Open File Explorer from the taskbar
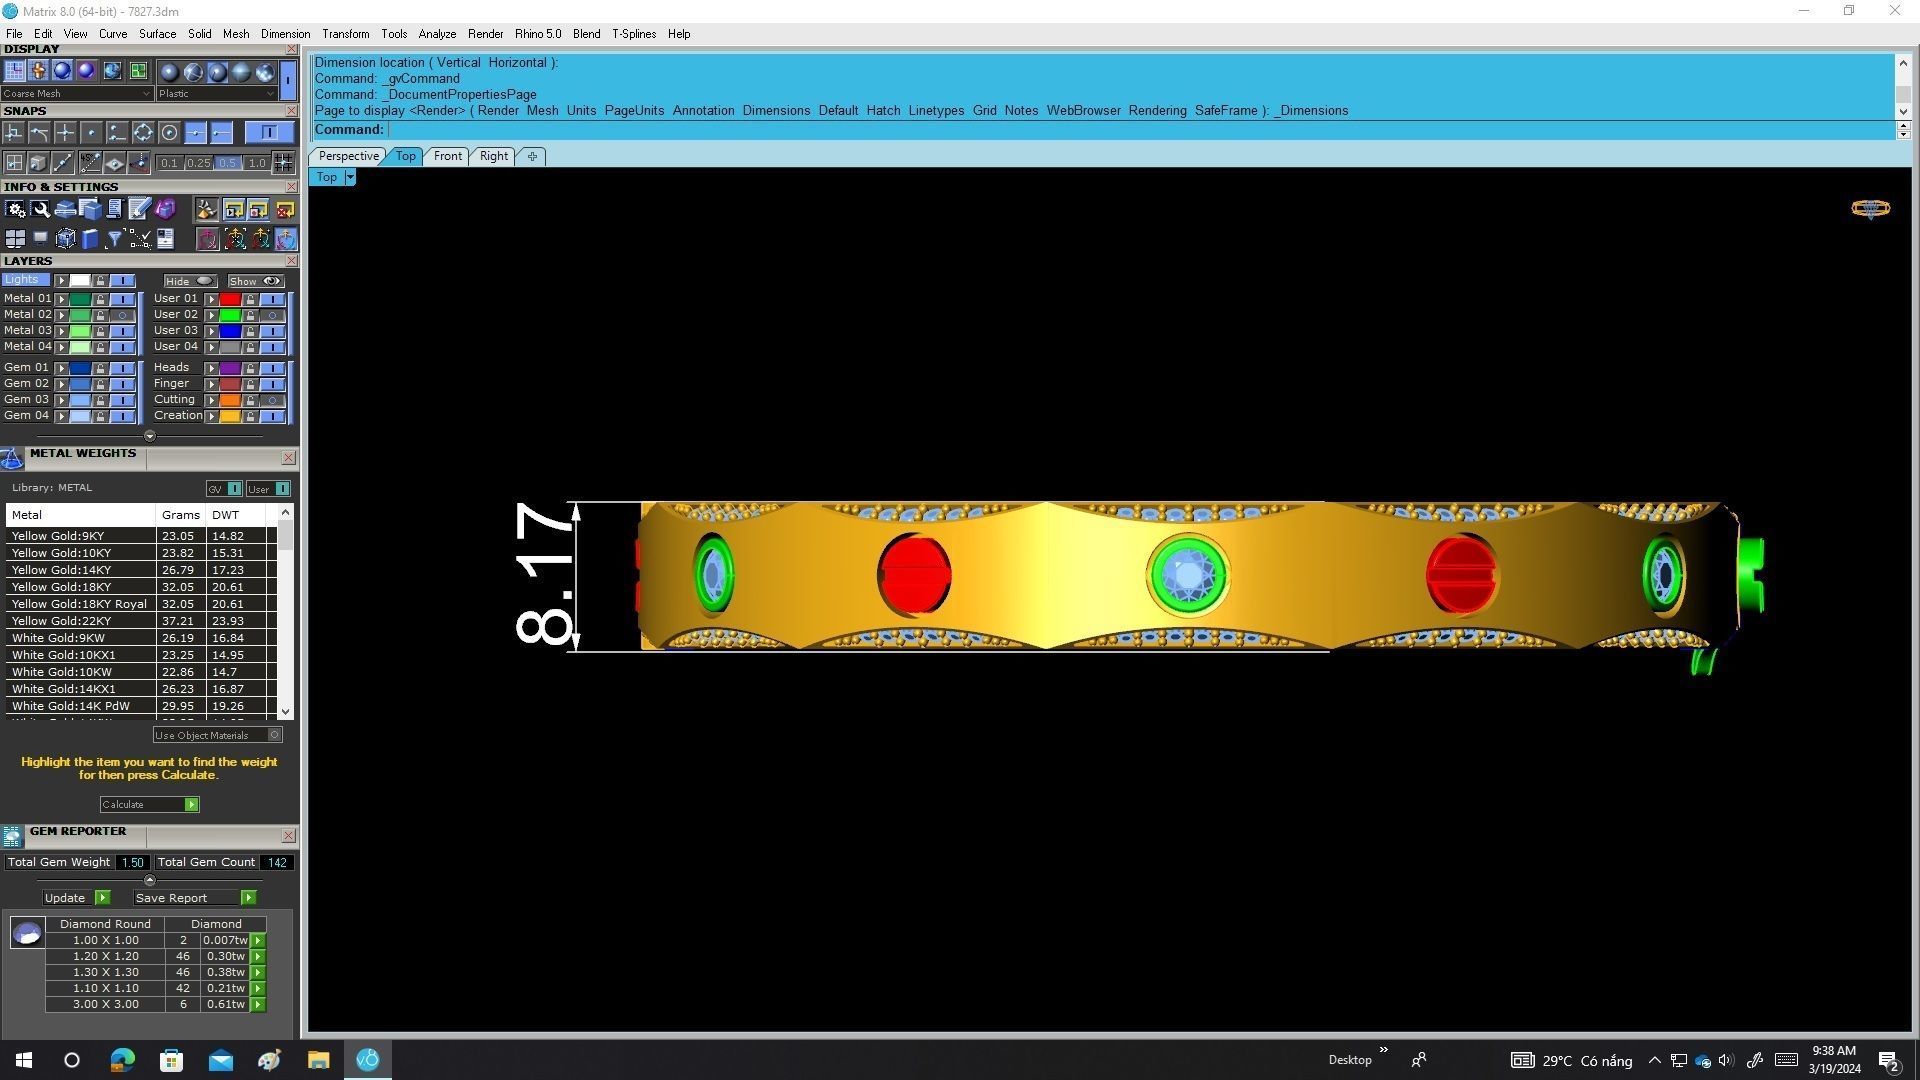Viewport: 1920px width, 1080px height. [318, 1060]
